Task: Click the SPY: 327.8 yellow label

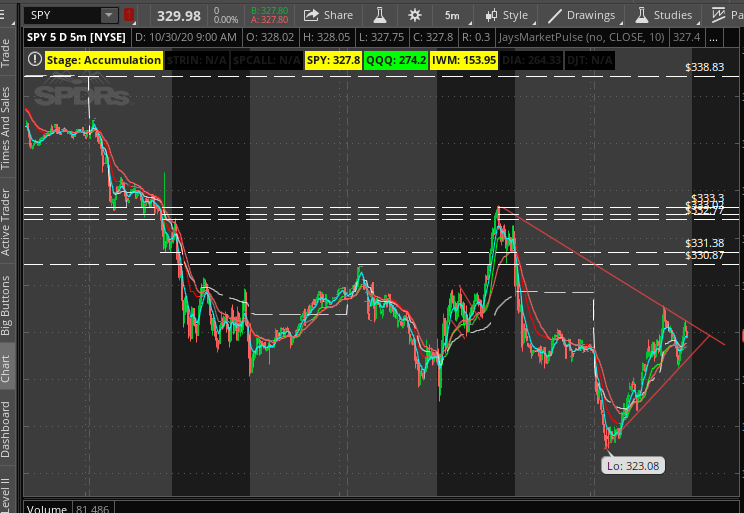Action: coord(333,60)
